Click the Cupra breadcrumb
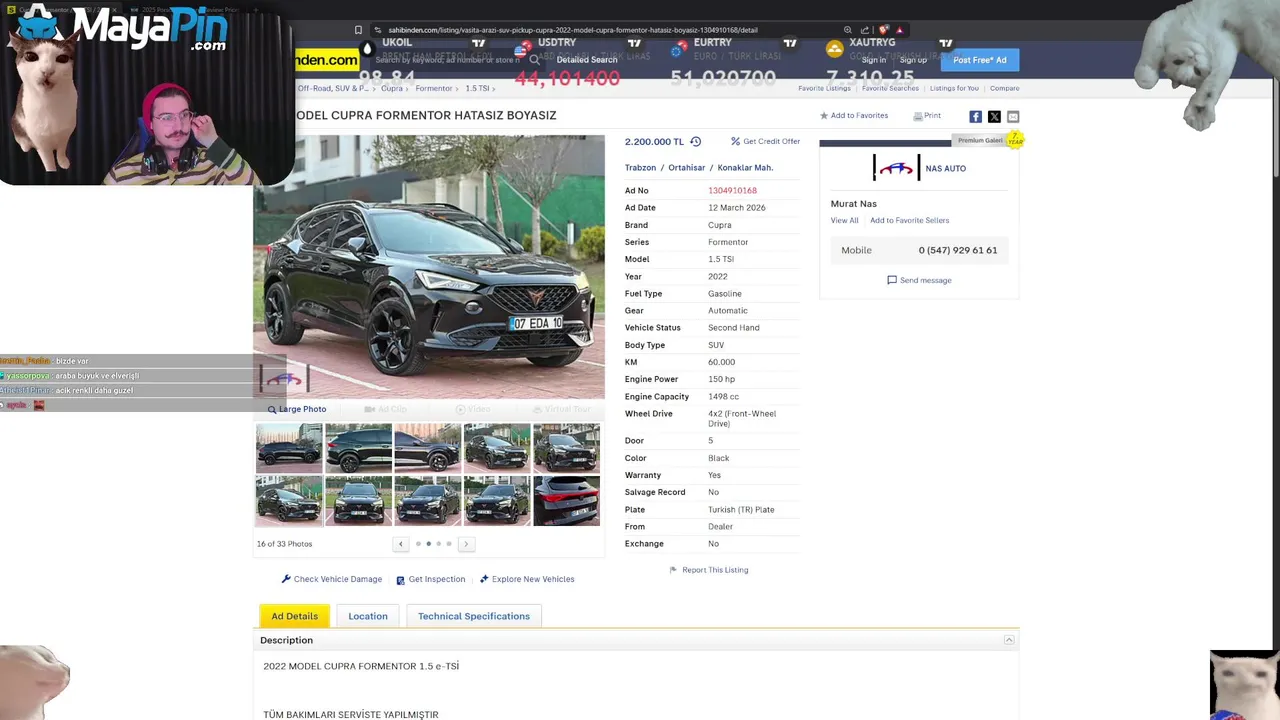 391,89
